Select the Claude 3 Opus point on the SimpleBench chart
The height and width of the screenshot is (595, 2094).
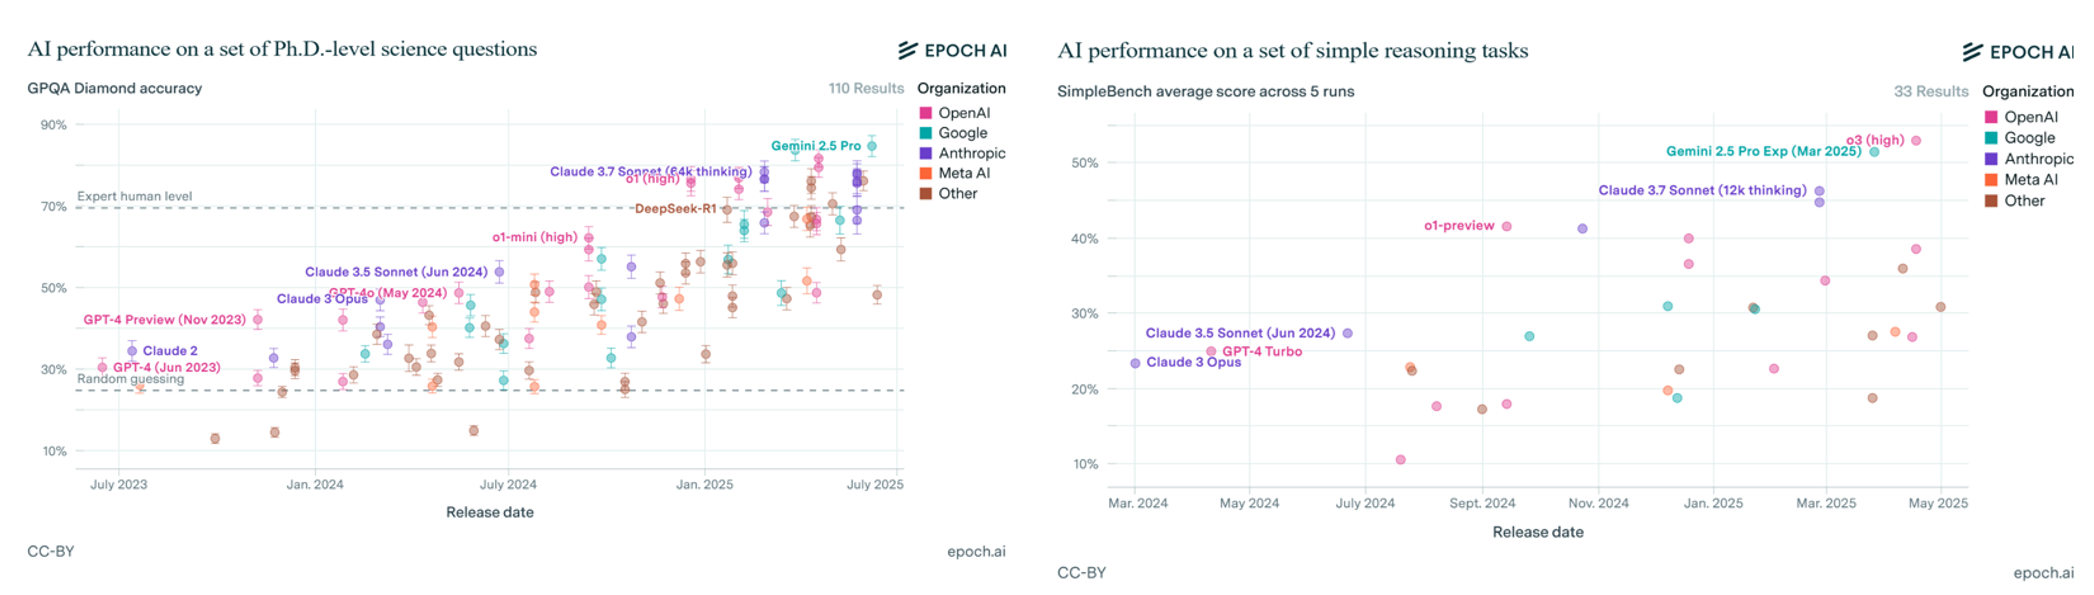pyautogui.click(x=1135, y=363)
